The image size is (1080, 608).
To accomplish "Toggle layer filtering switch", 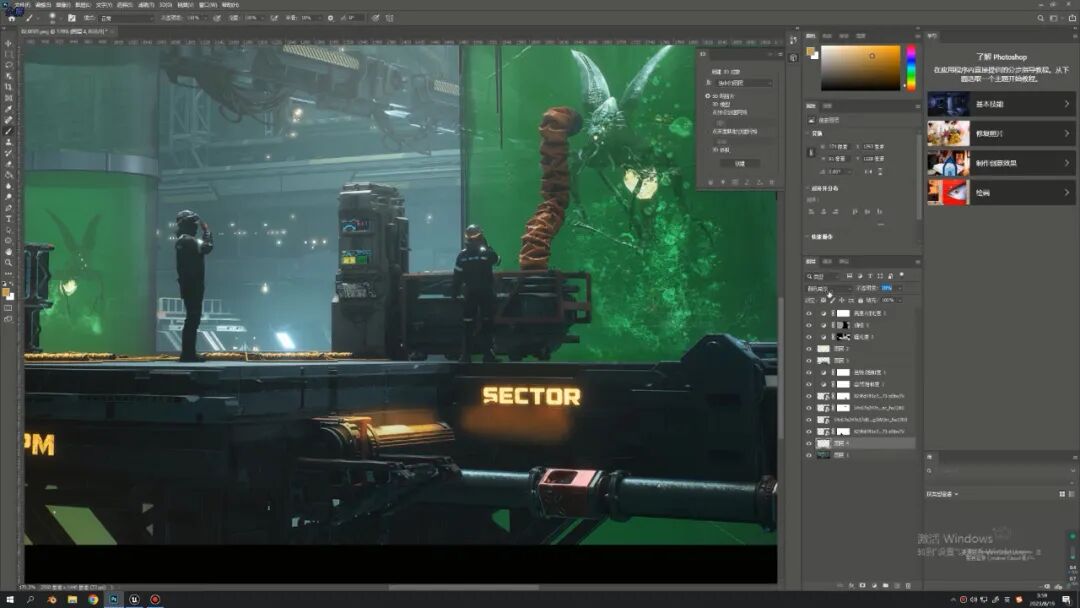I will 902,275.
